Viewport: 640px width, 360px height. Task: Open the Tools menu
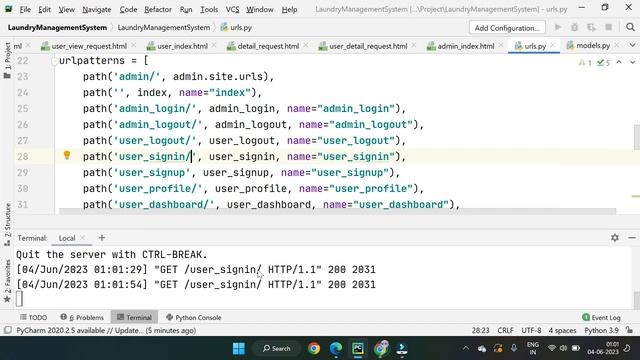(209, 9)
